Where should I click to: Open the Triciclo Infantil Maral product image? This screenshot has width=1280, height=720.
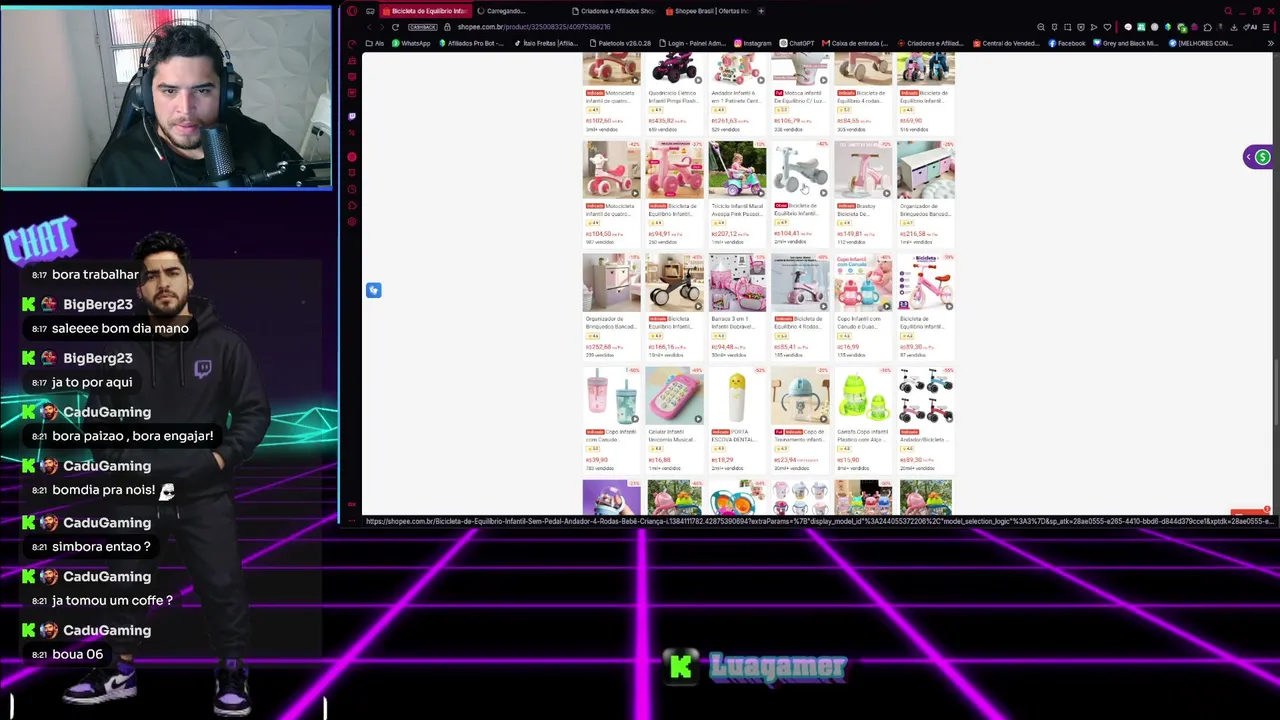737,169
